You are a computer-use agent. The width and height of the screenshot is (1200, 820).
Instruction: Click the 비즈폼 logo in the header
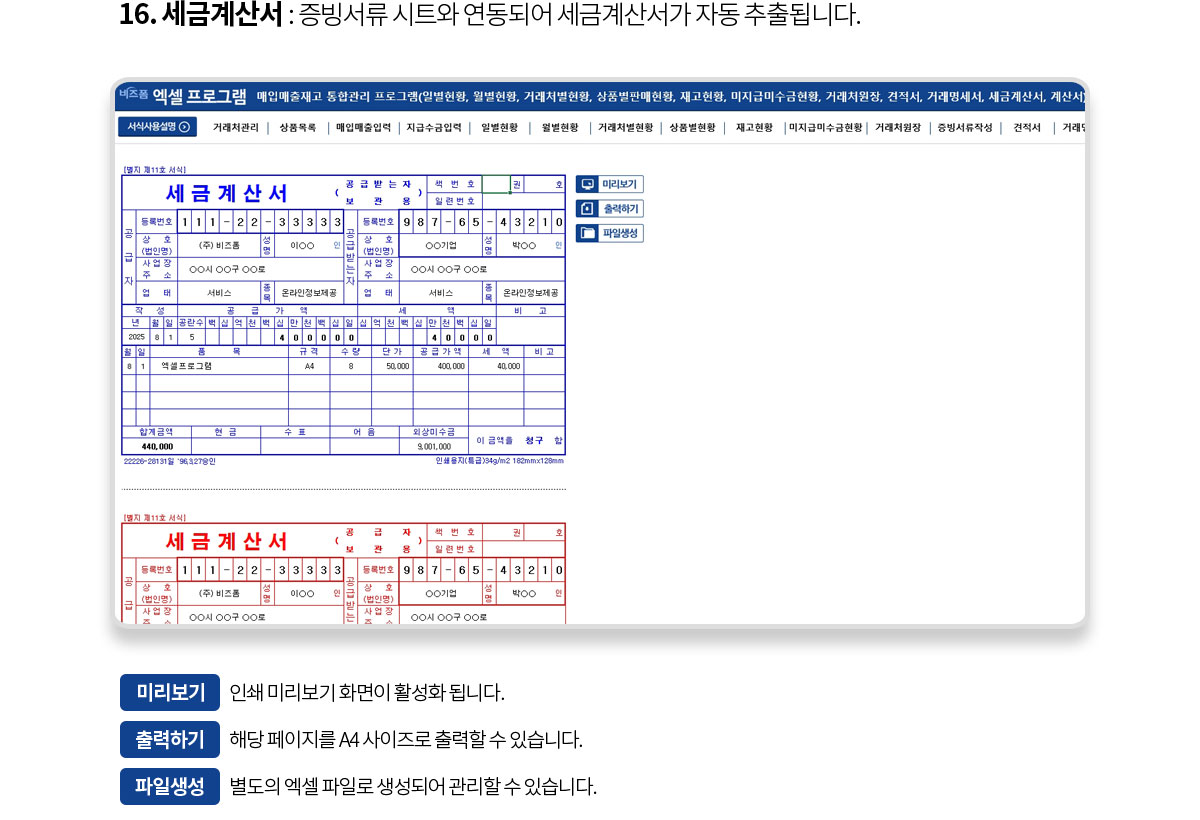133,93
